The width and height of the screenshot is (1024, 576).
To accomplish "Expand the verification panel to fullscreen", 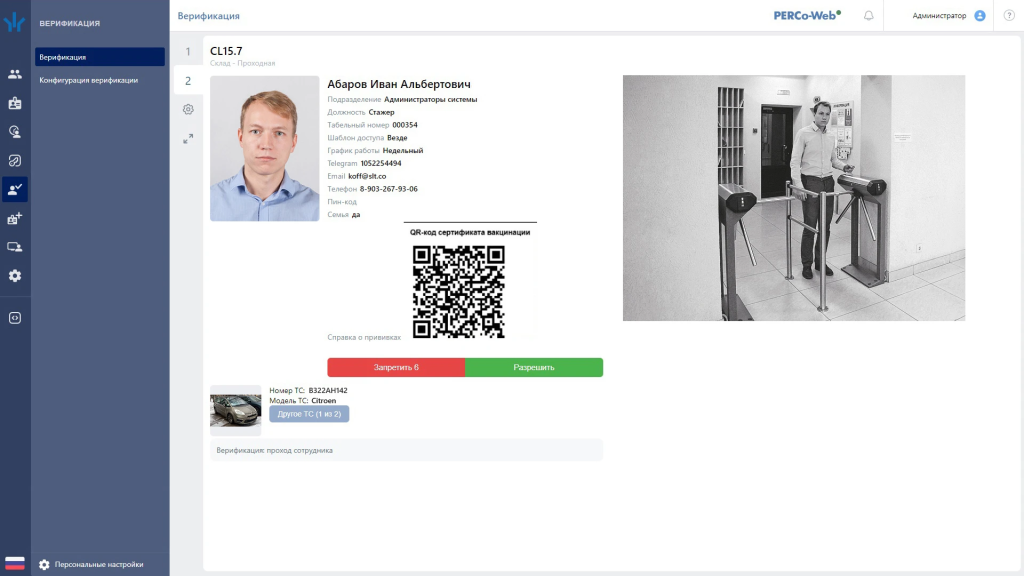I will click(x=188, y=138).
